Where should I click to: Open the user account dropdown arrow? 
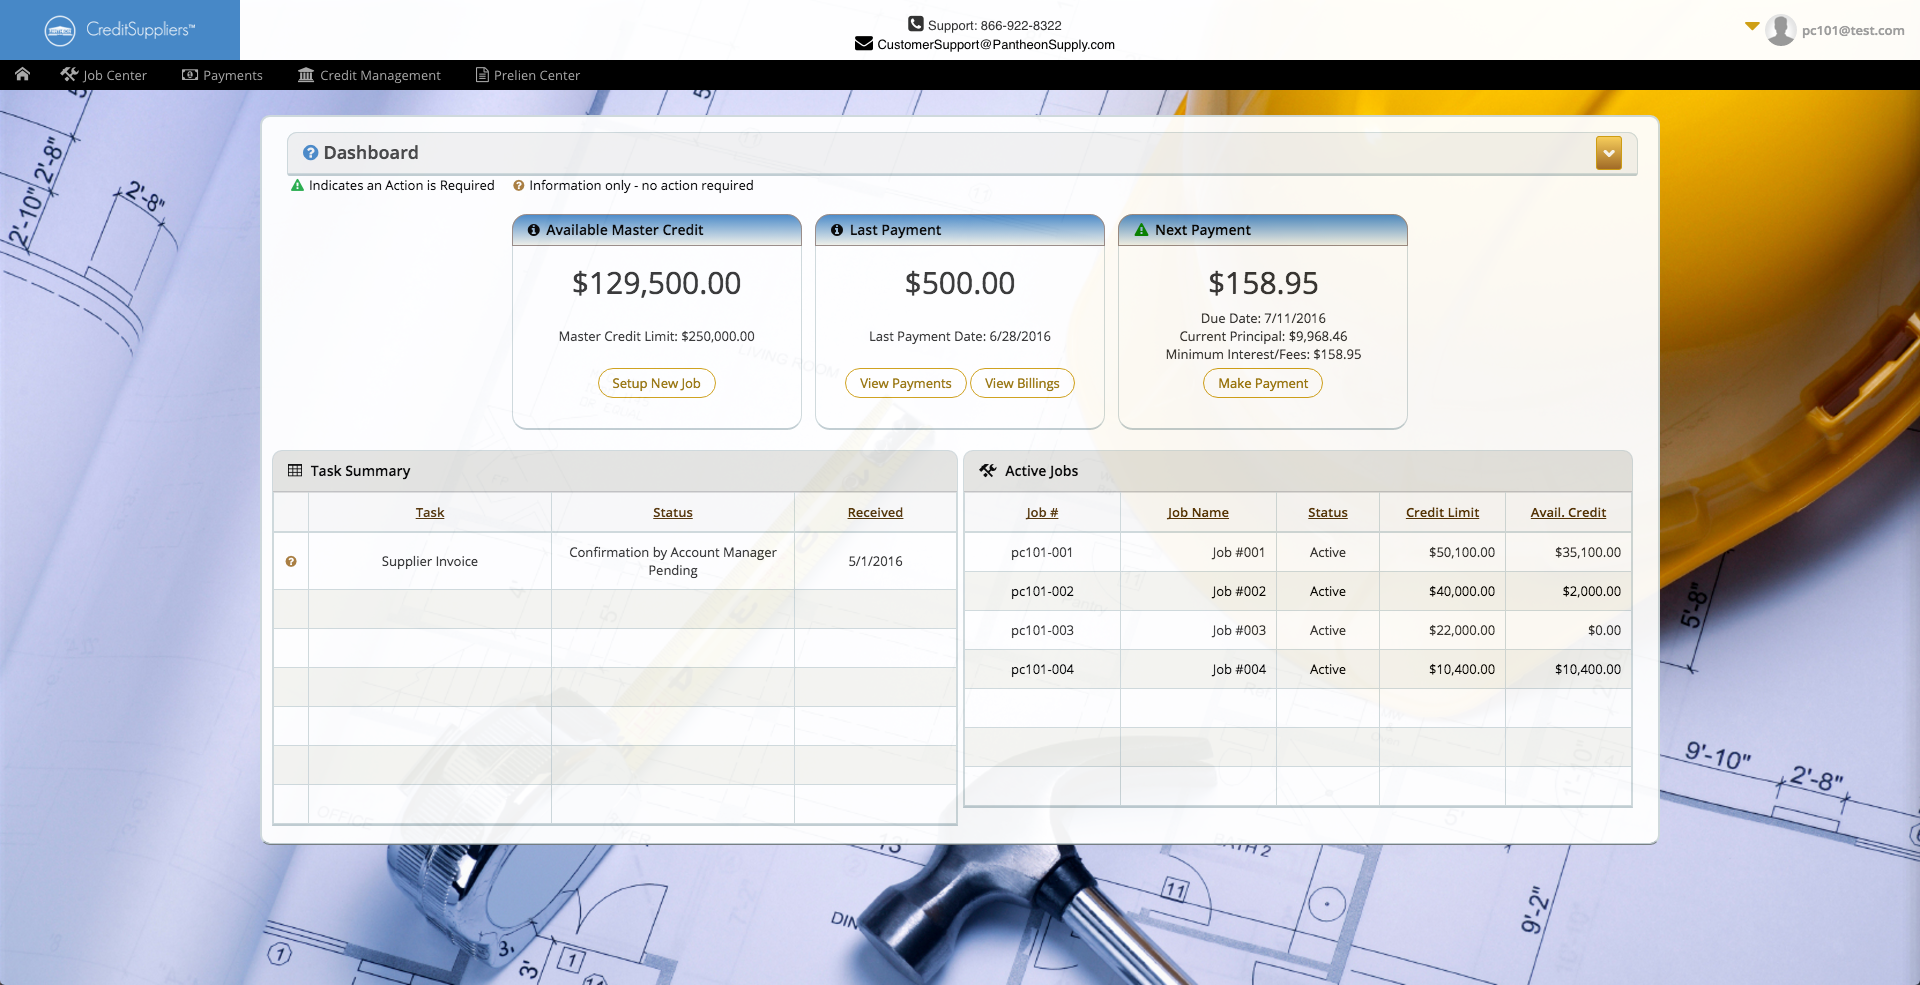(x=1752, y=26)
